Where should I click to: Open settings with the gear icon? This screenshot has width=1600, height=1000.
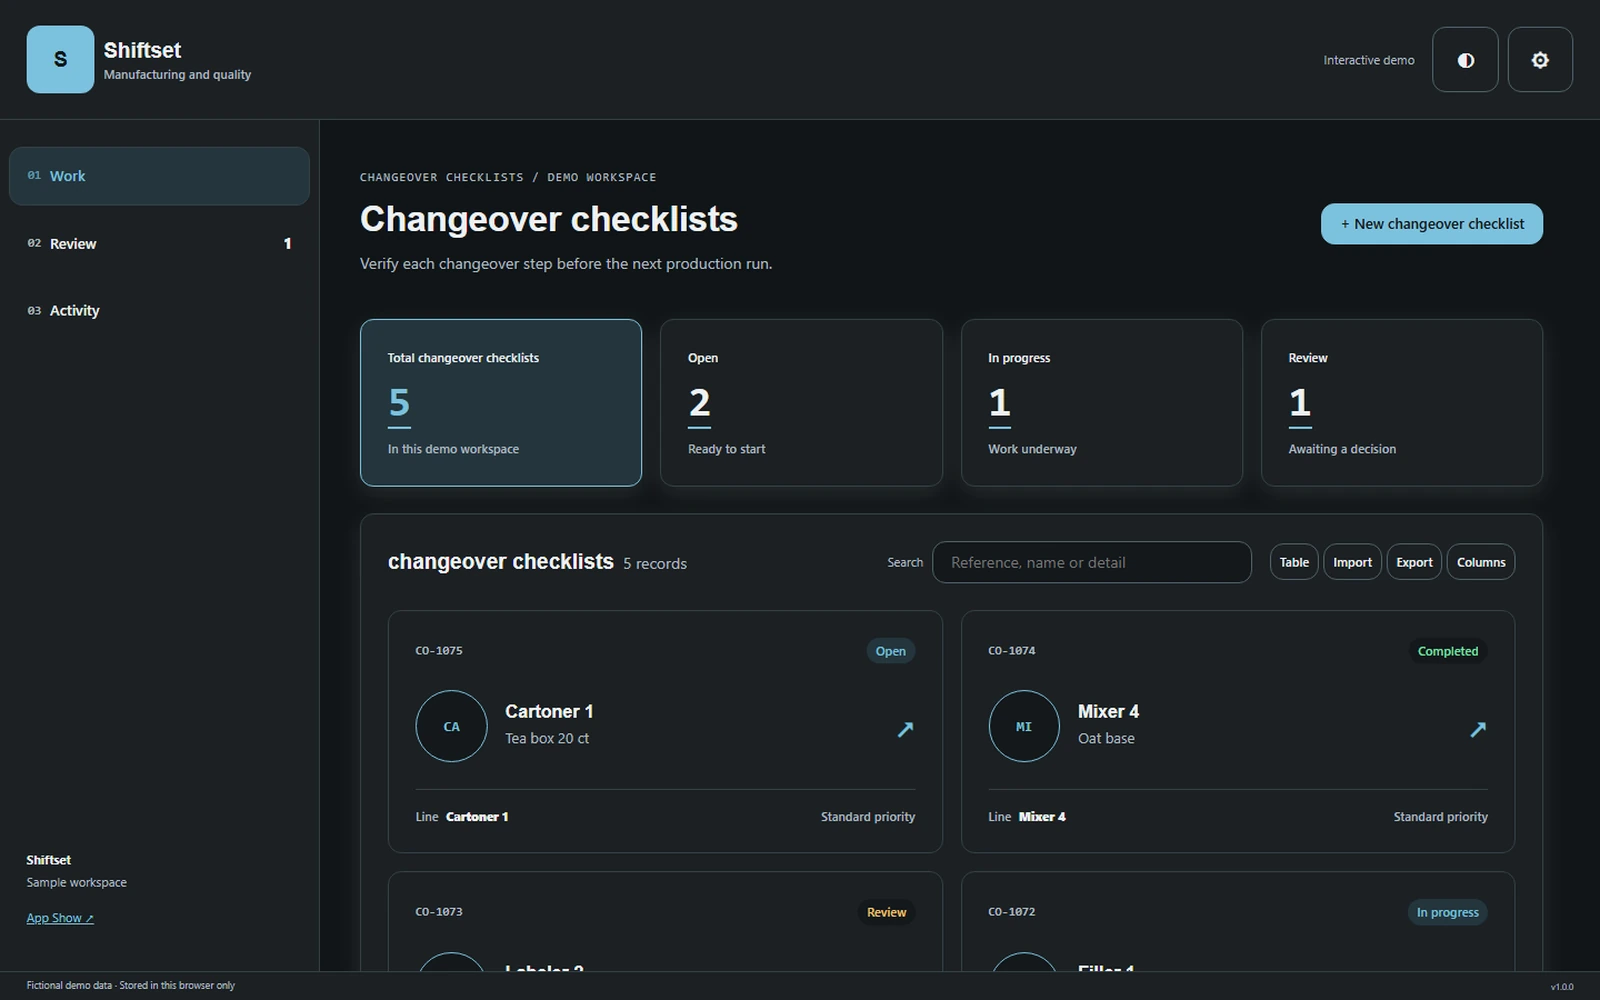click(x=1540, y=60)
